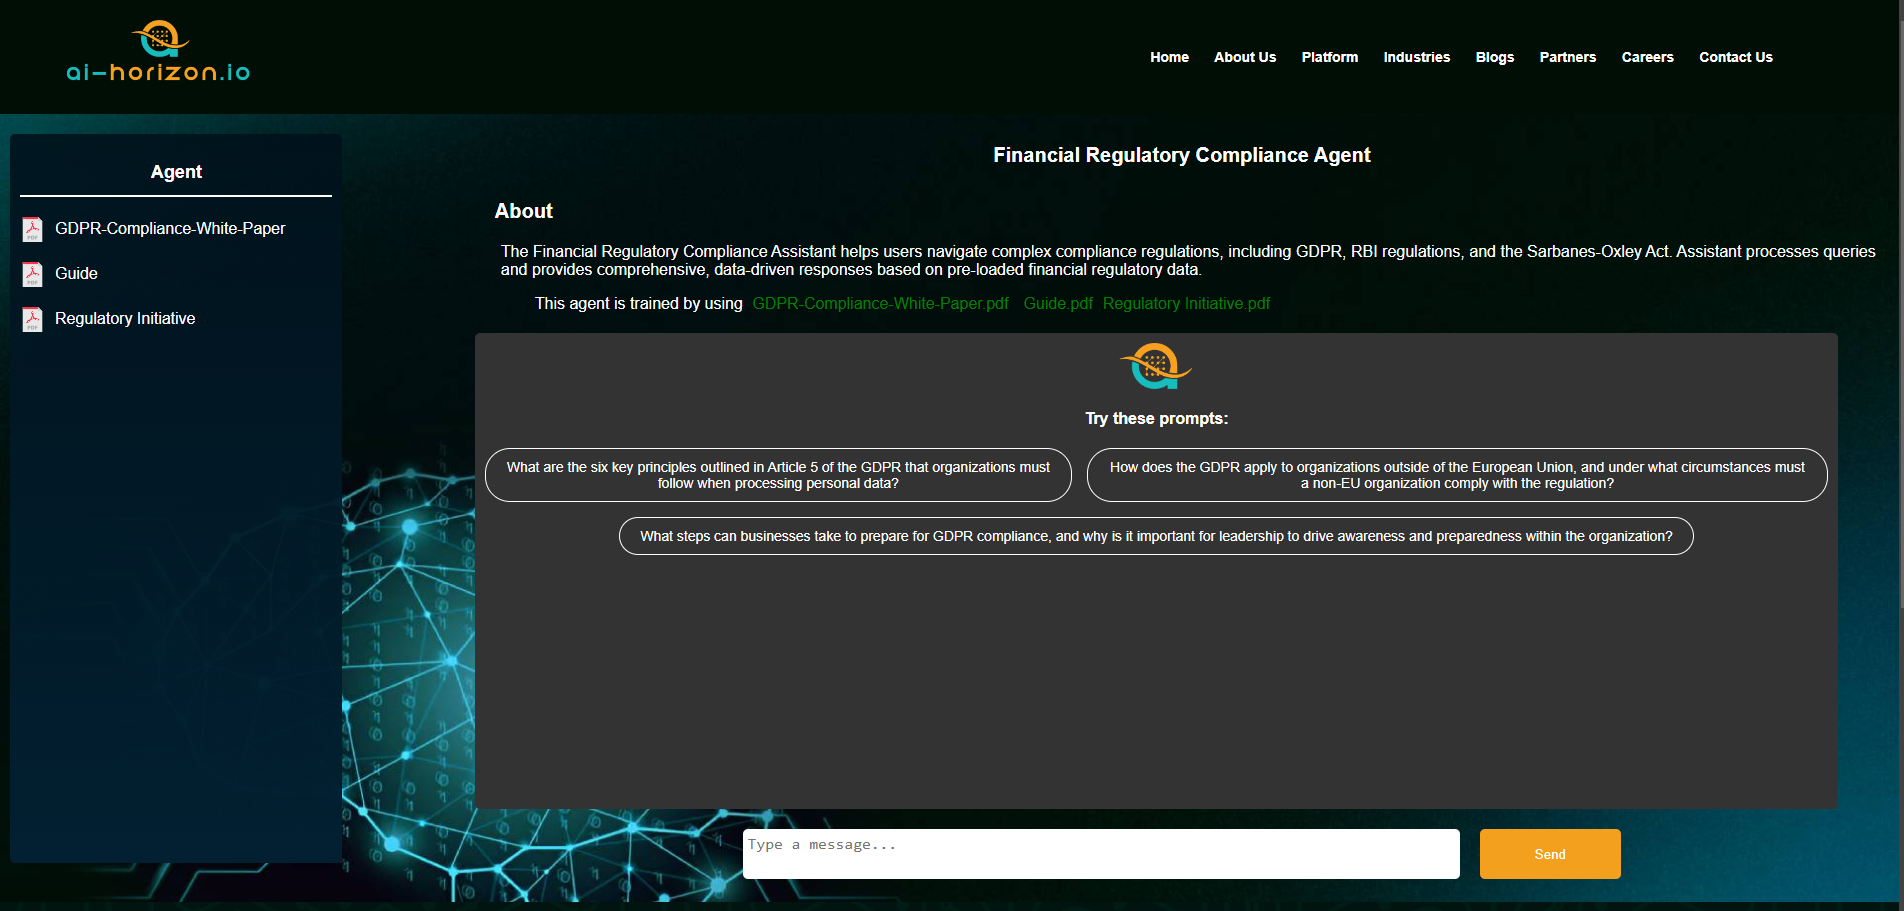Follow the GDPR-Compliance-White-Paper.pdf green link
This screenshot has height=911, width=1904.
pos(880,304)
